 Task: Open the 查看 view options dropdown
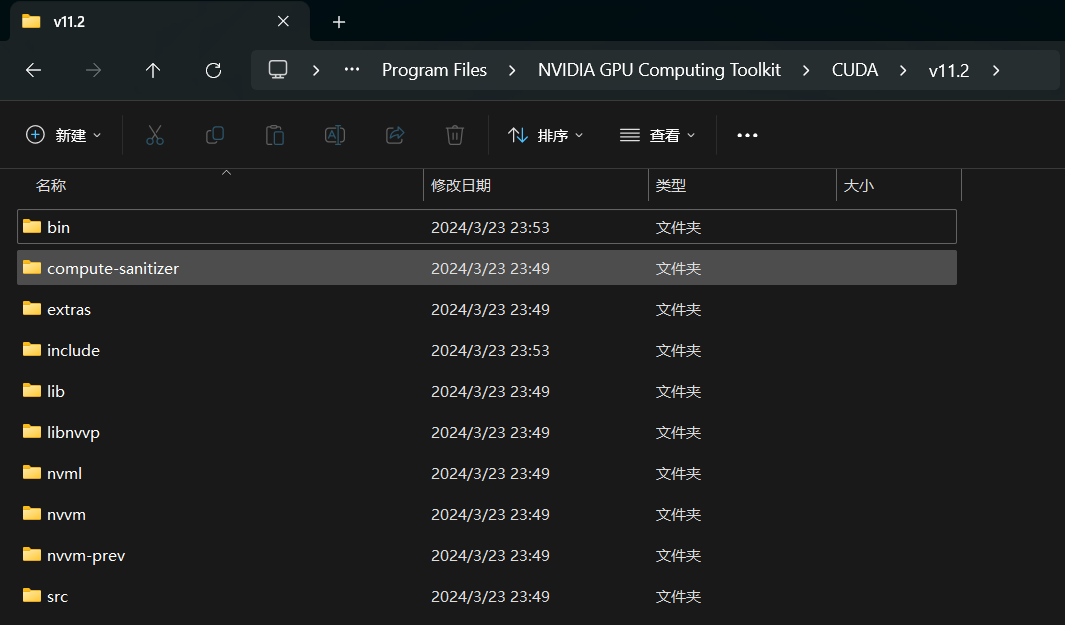(657, 135)
